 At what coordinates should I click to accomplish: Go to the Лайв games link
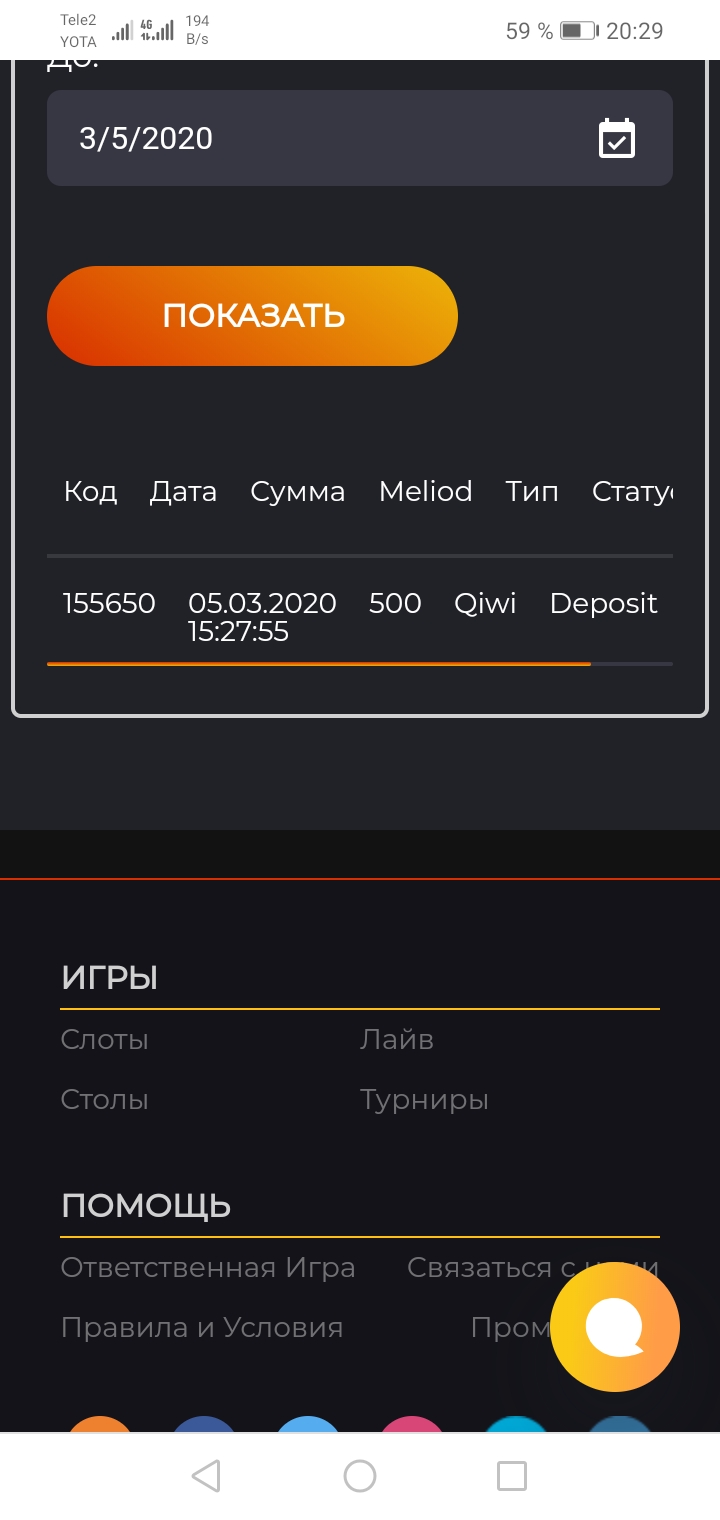point(397,1040)
